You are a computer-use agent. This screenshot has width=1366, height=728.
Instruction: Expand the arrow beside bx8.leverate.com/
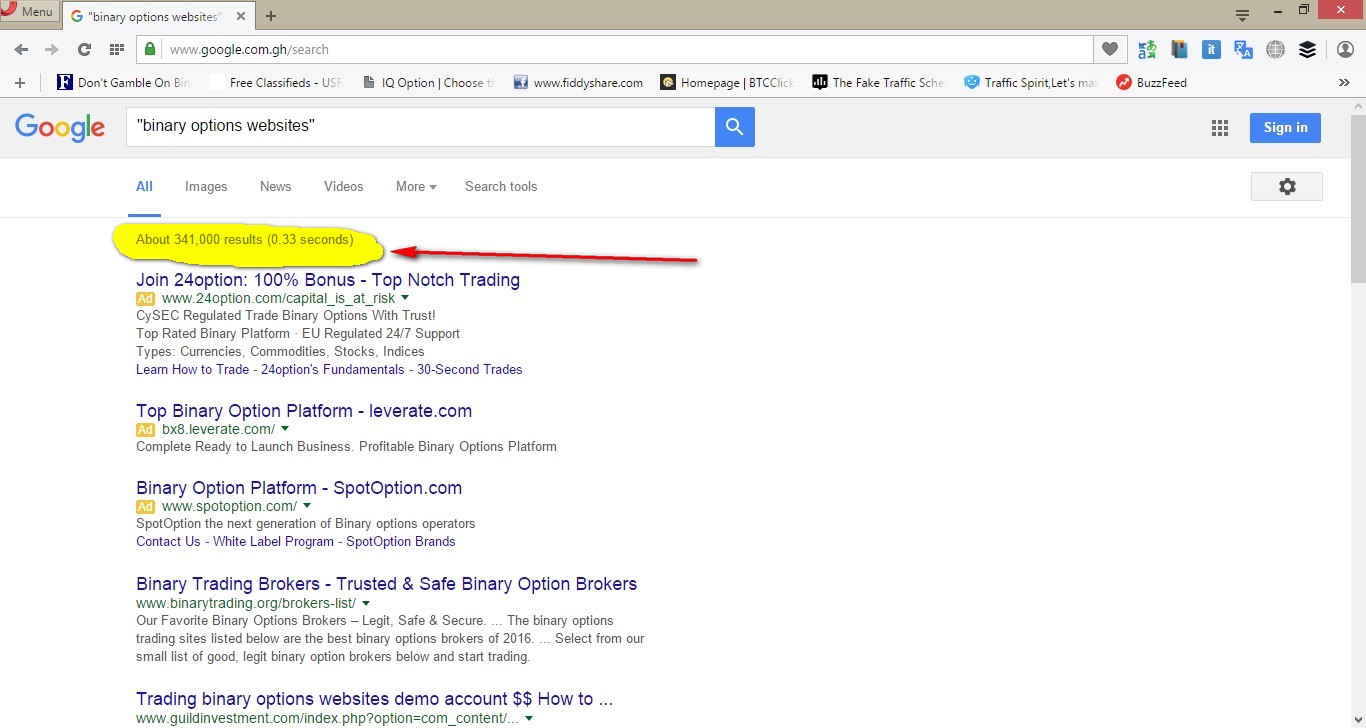click(x=285, y=429)
